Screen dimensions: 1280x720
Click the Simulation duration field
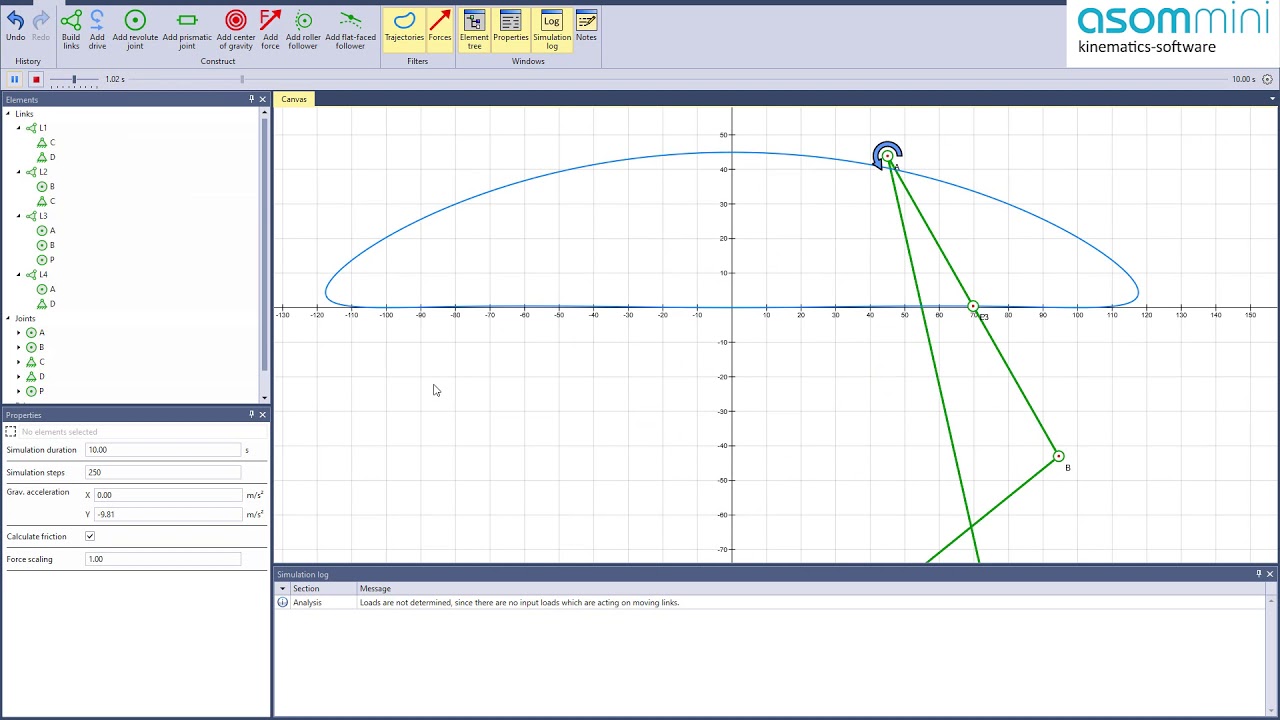(163, 450)
